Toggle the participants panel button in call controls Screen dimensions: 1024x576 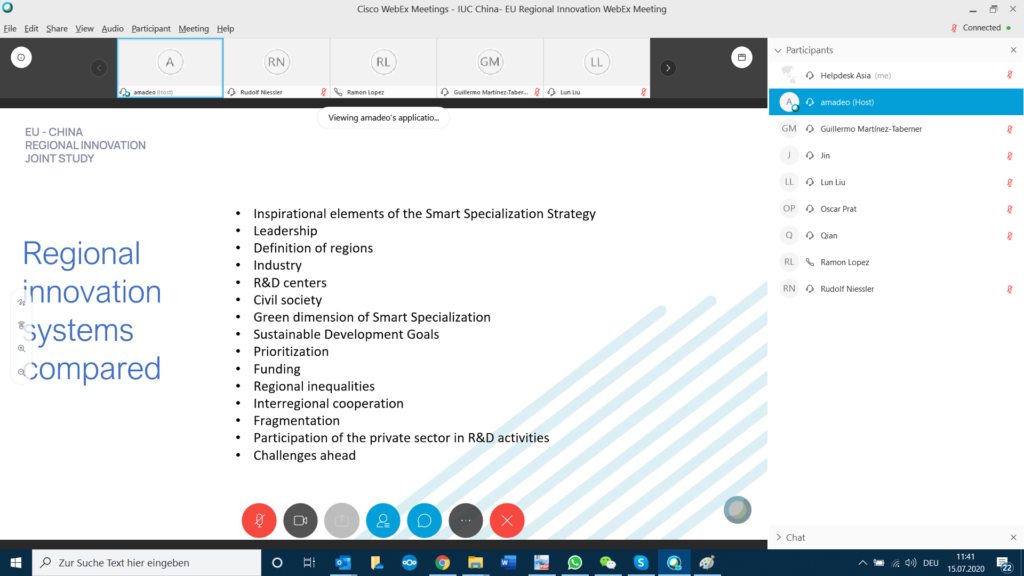pyautogui.click(x=383, y=520)
